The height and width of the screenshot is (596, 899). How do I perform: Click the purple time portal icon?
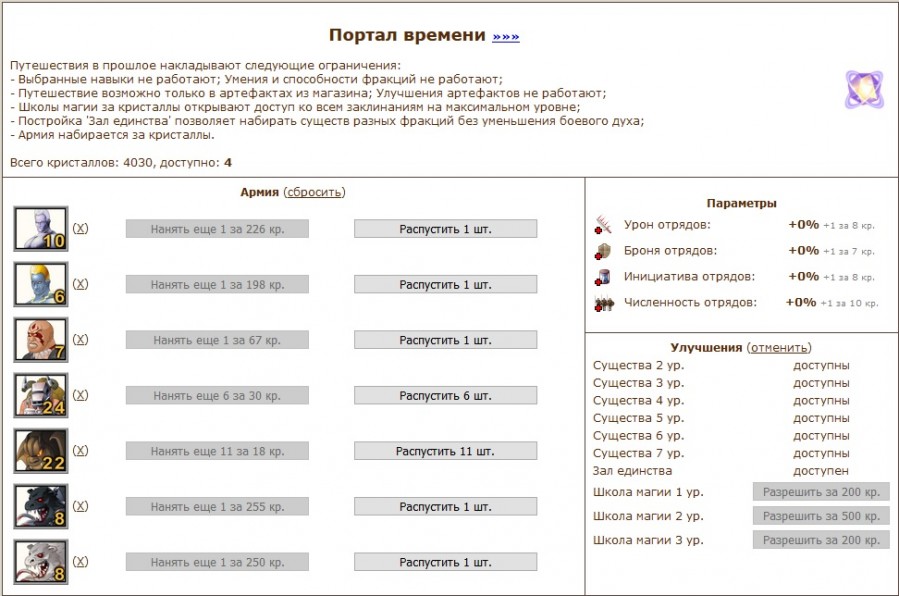coord(864,89)
